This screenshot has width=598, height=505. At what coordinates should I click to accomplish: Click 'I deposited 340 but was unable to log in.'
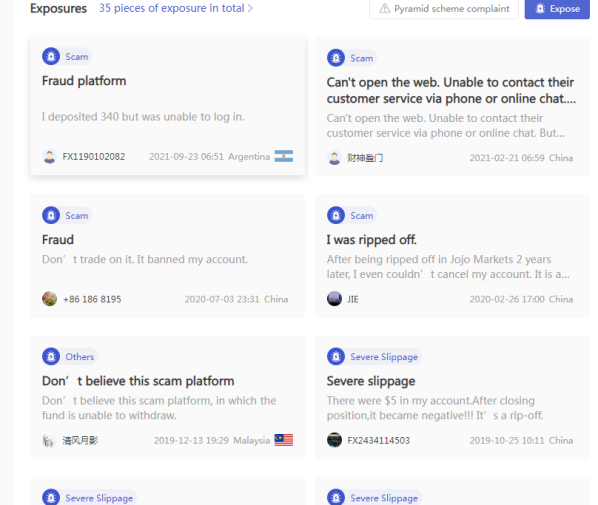[143, 117]
